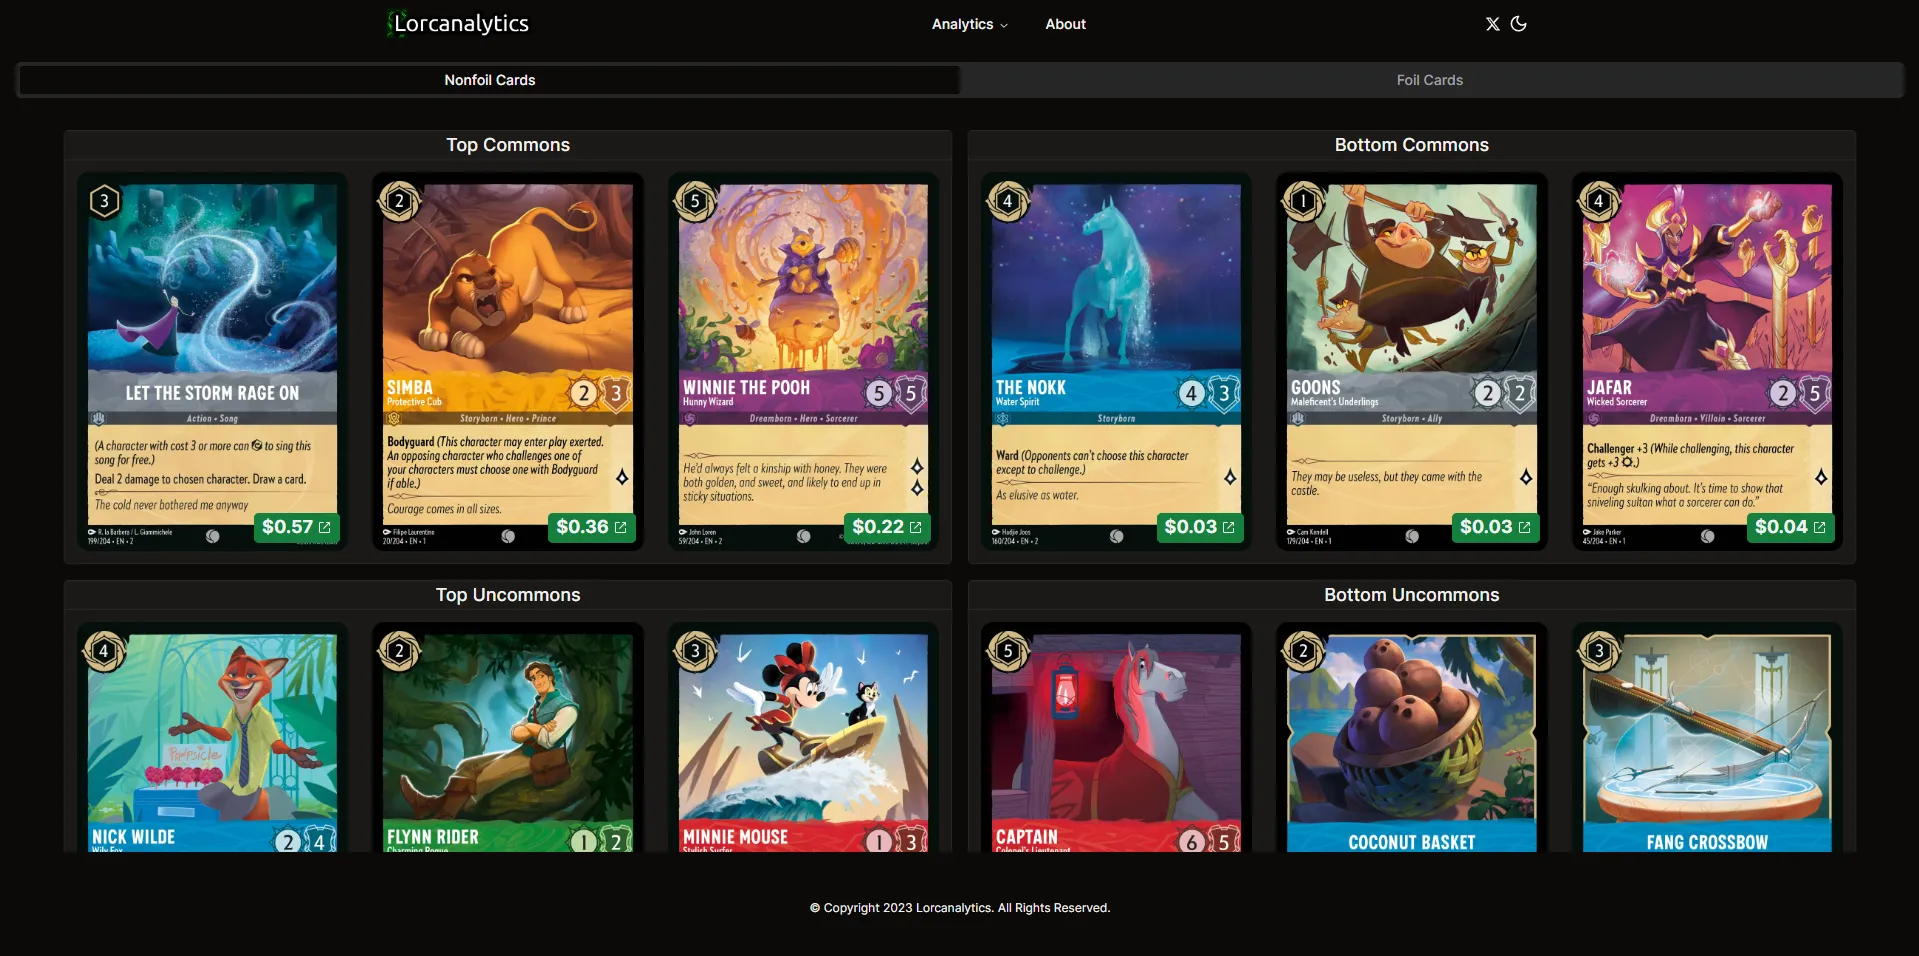Open the Goons $0.03 price link
The image size is (1919, 956).
point(1495,527)
